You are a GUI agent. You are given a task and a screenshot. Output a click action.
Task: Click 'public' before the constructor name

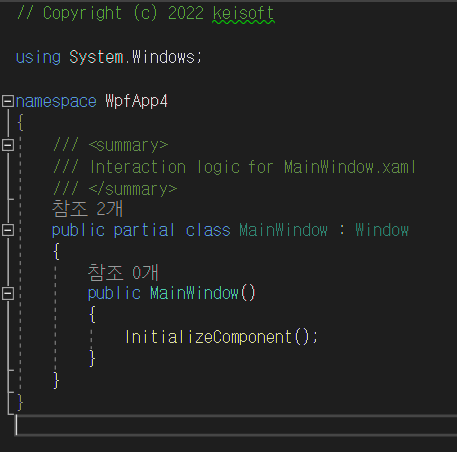click(x=114, y=294)
